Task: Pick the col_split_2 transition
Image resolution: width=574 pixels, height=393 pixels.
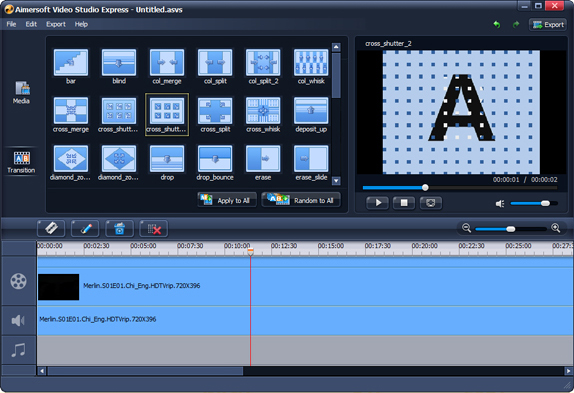Action: click(x=263, y=63)
